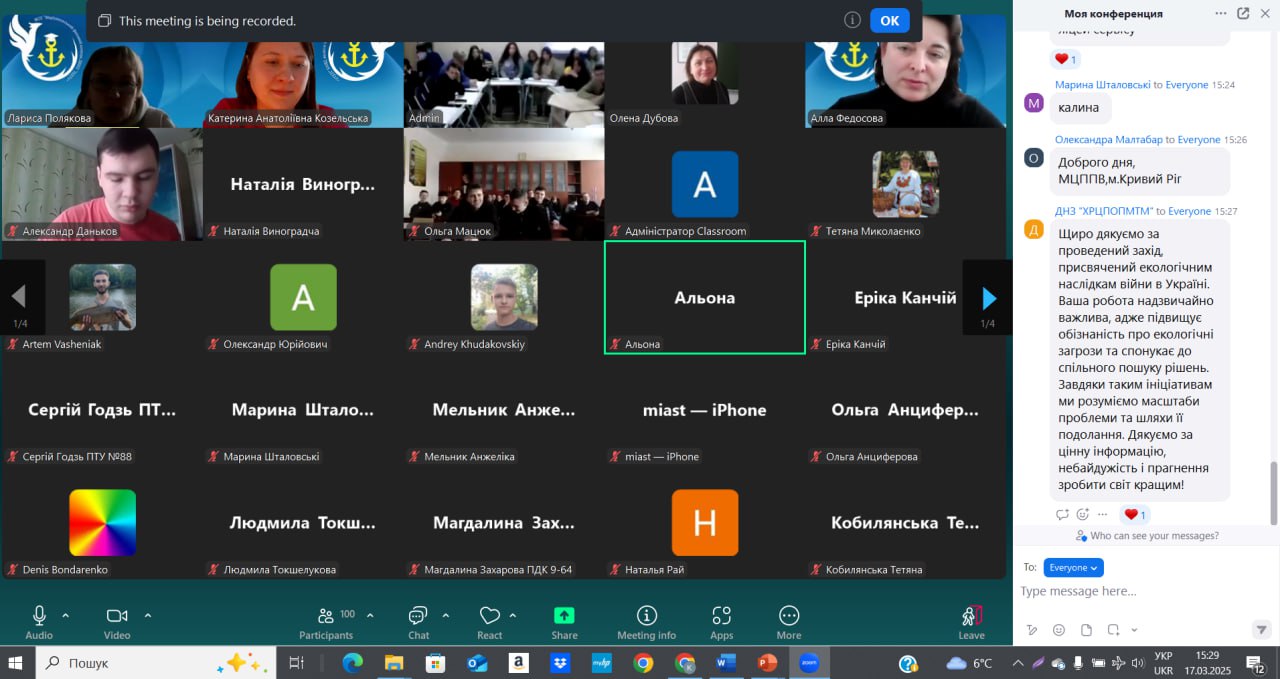1280x679 pixels.
Task: Expand the React options chevron
Action: point(513,615)
